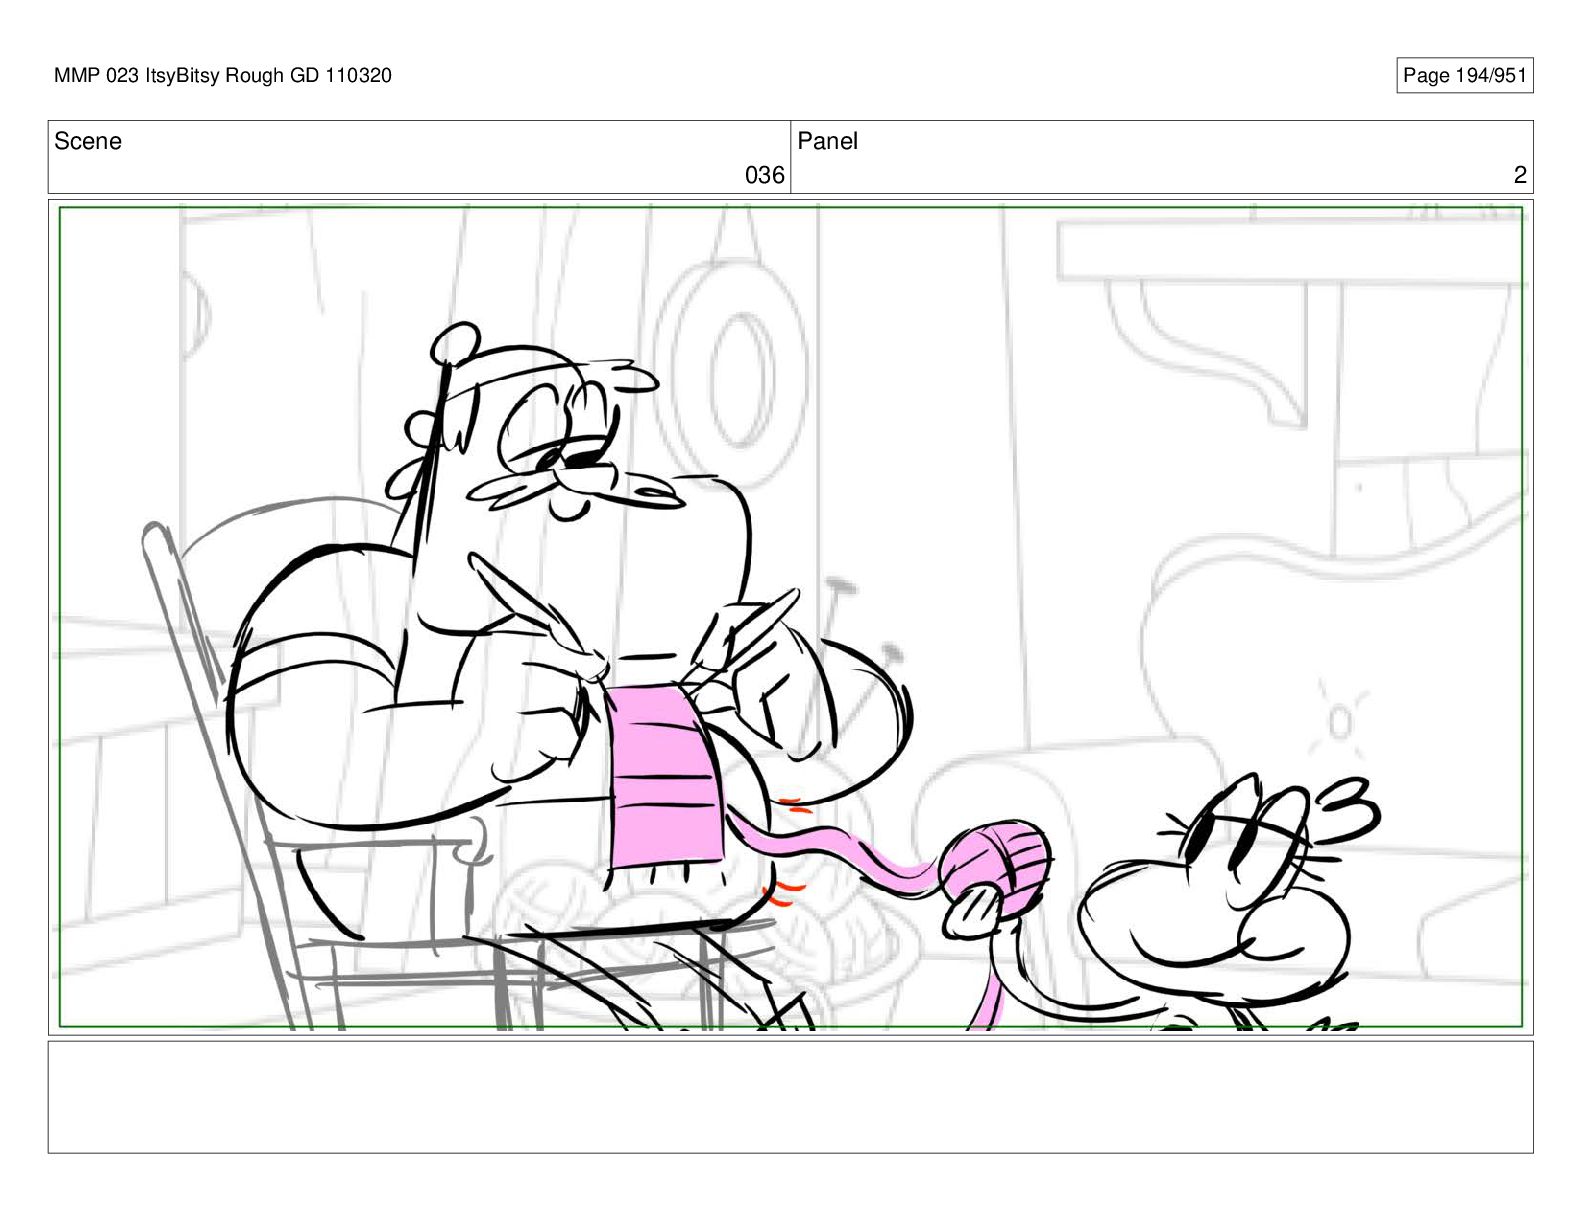Click the 'Scene' label
The width and height of the screenshot is (1582, 1225).
coord(88,141)
